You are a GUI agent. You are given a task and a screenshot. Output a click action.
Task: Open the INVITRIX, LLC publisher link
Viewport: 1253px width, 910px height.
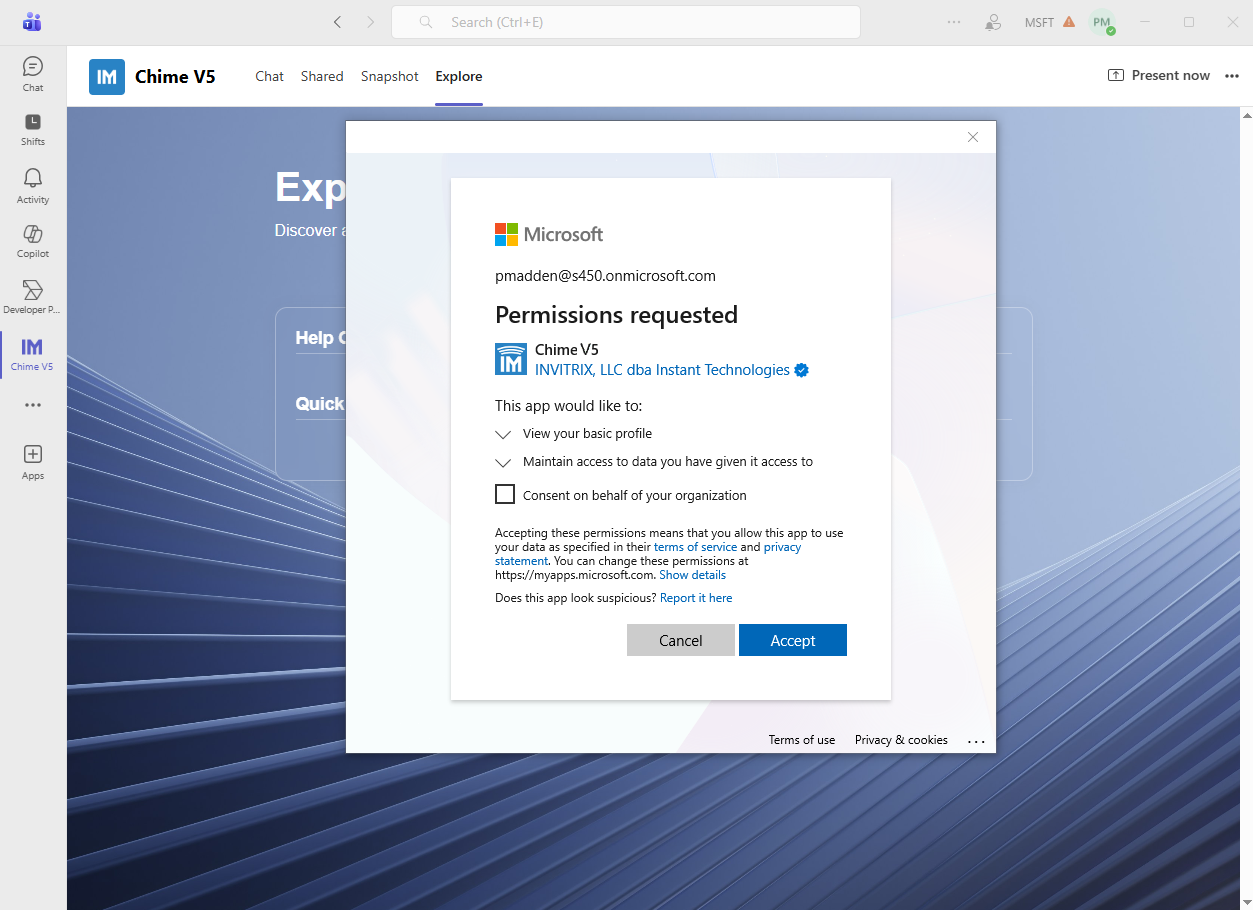click(662, 370)
